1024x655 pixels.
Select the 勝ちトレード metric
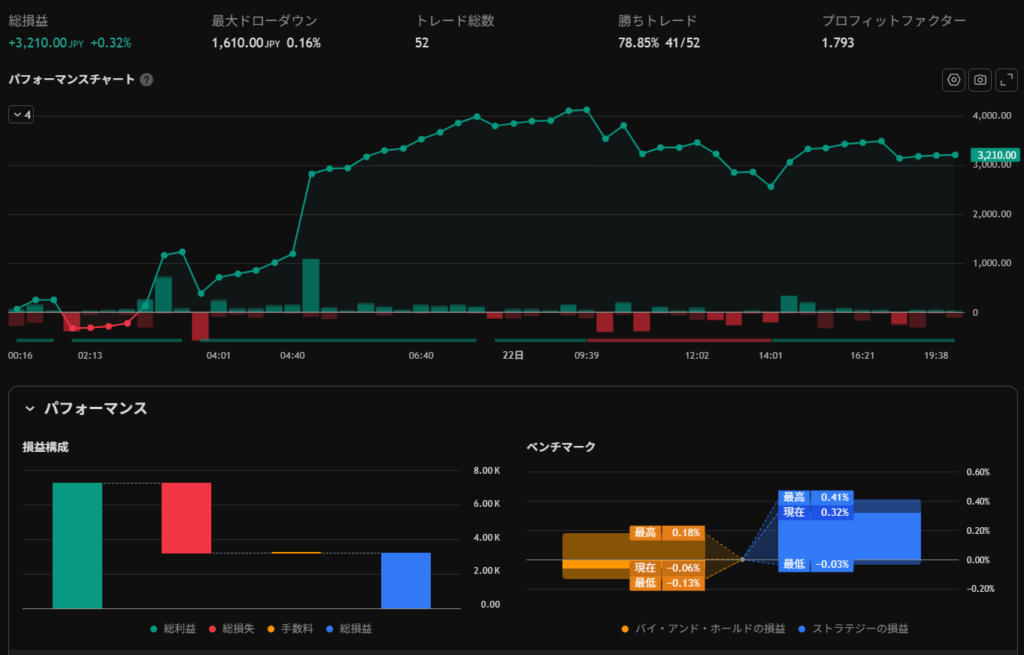click(x=657, y=20)
